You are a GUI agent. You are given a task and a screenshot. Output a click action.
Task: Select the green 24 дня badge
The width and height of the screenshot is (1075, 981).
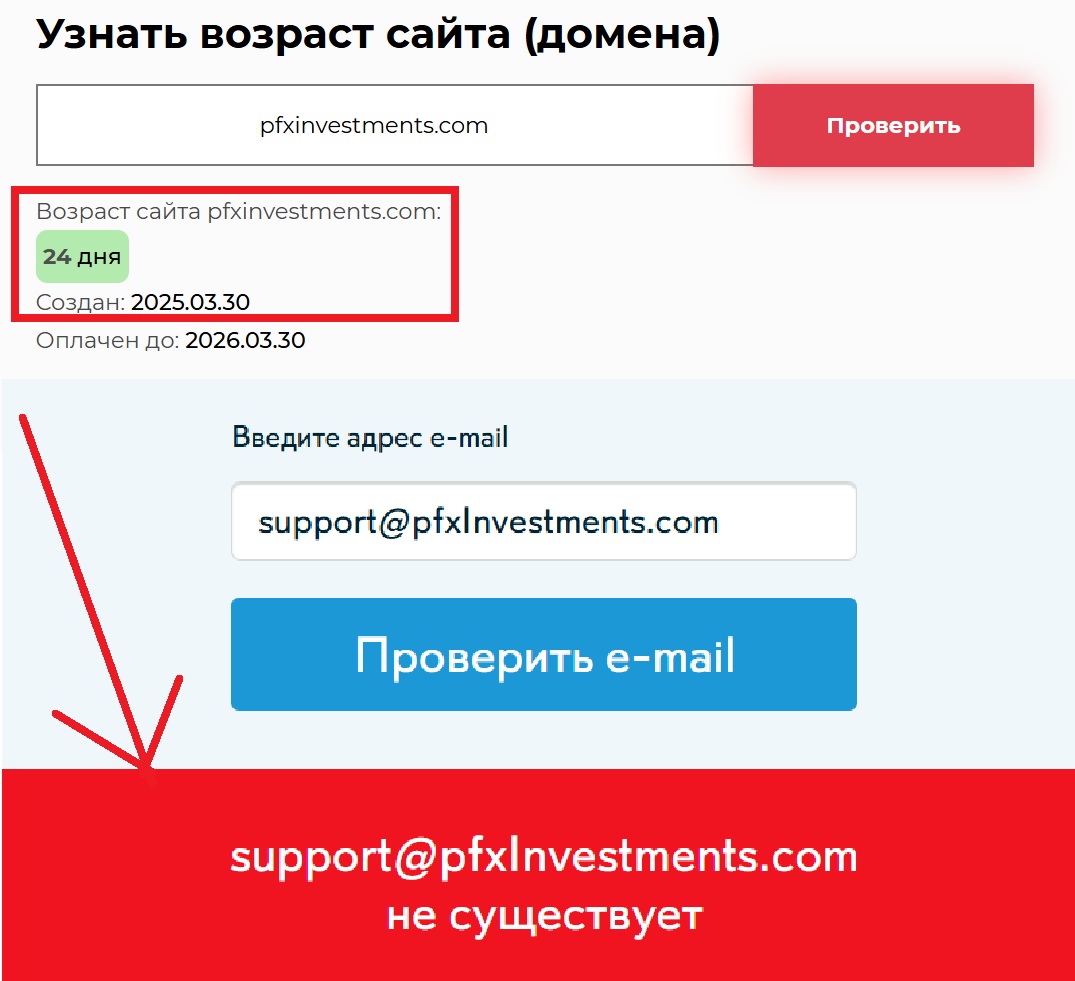(82, 256)
